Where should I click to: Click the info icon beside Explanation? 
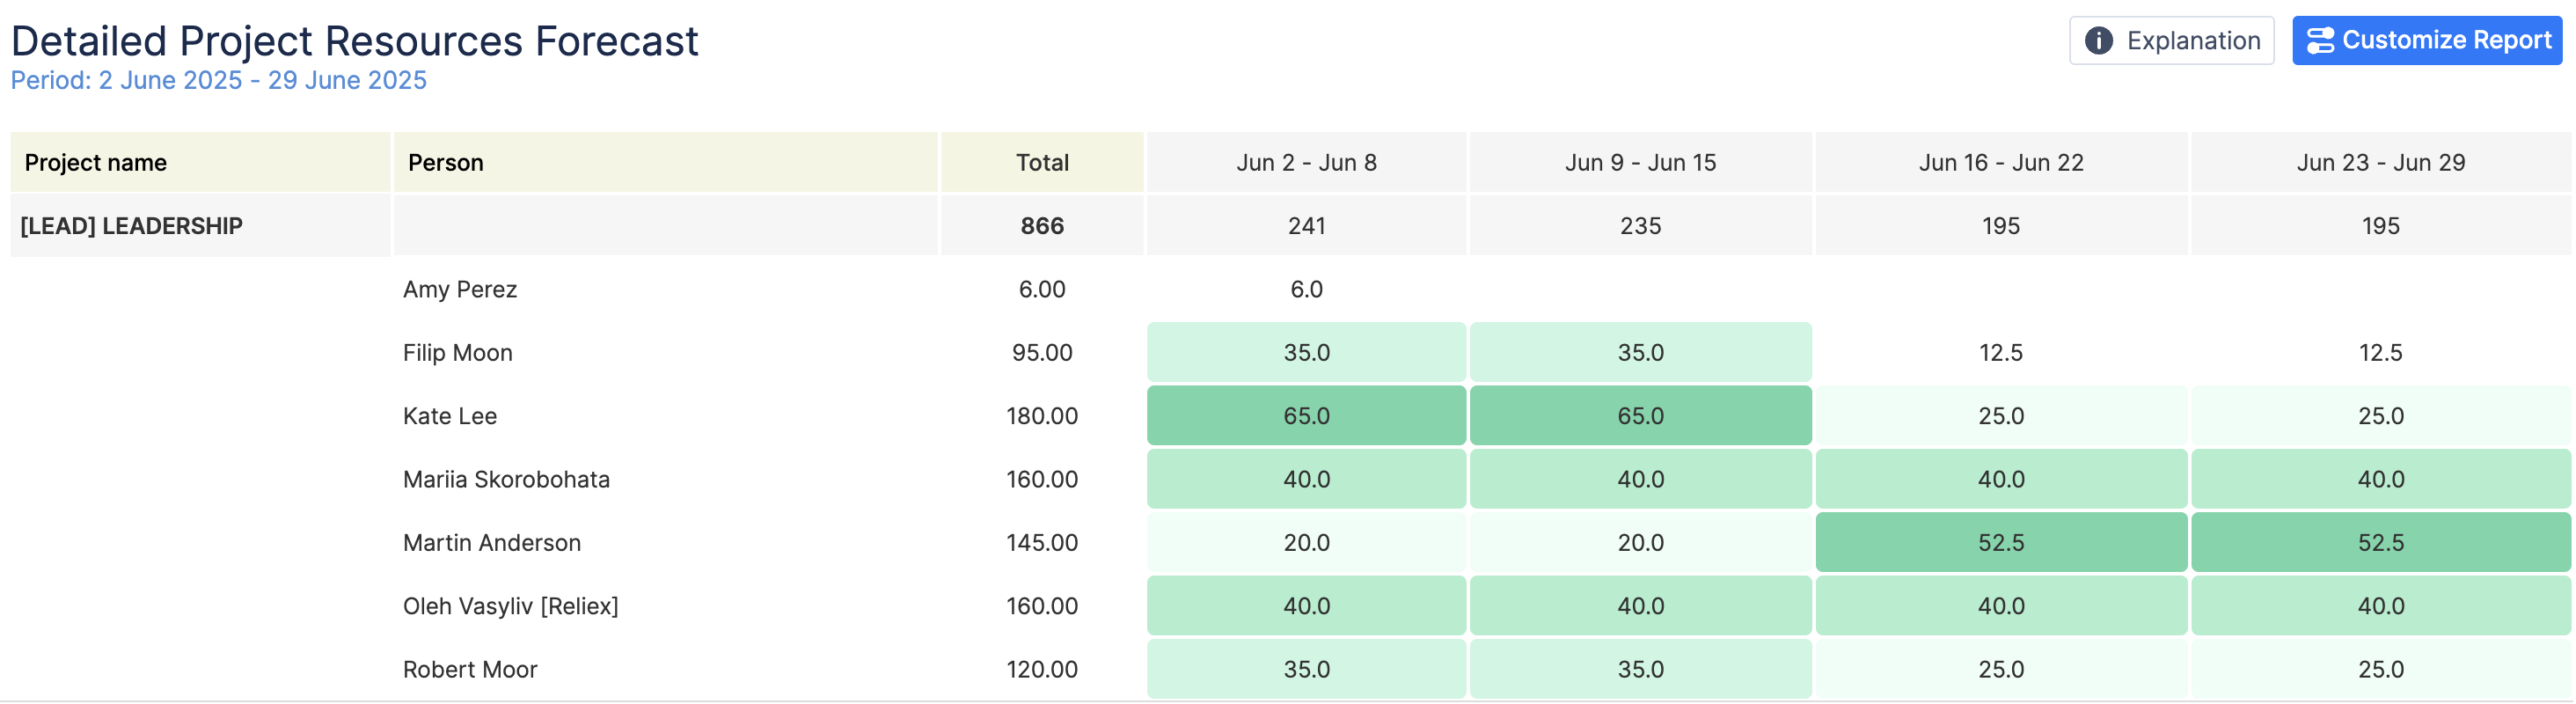(x=2098, y=41)
